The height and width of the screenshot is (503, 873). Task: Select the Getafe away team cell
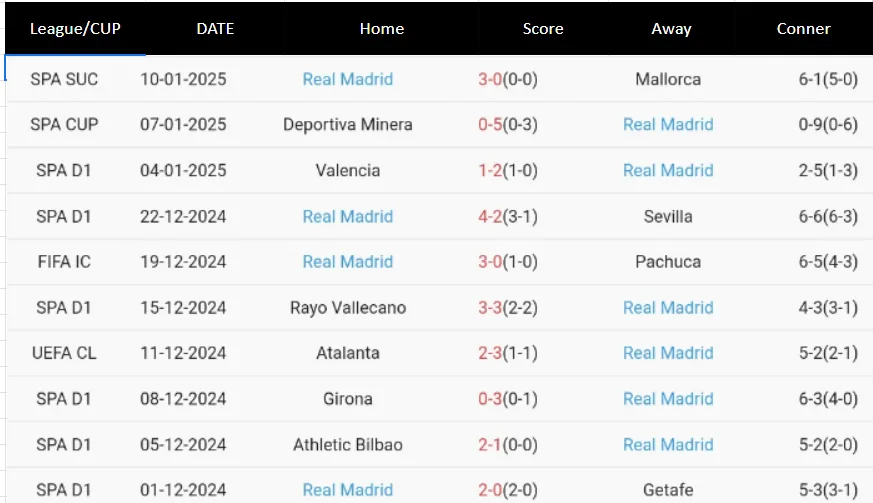[668, 490]
